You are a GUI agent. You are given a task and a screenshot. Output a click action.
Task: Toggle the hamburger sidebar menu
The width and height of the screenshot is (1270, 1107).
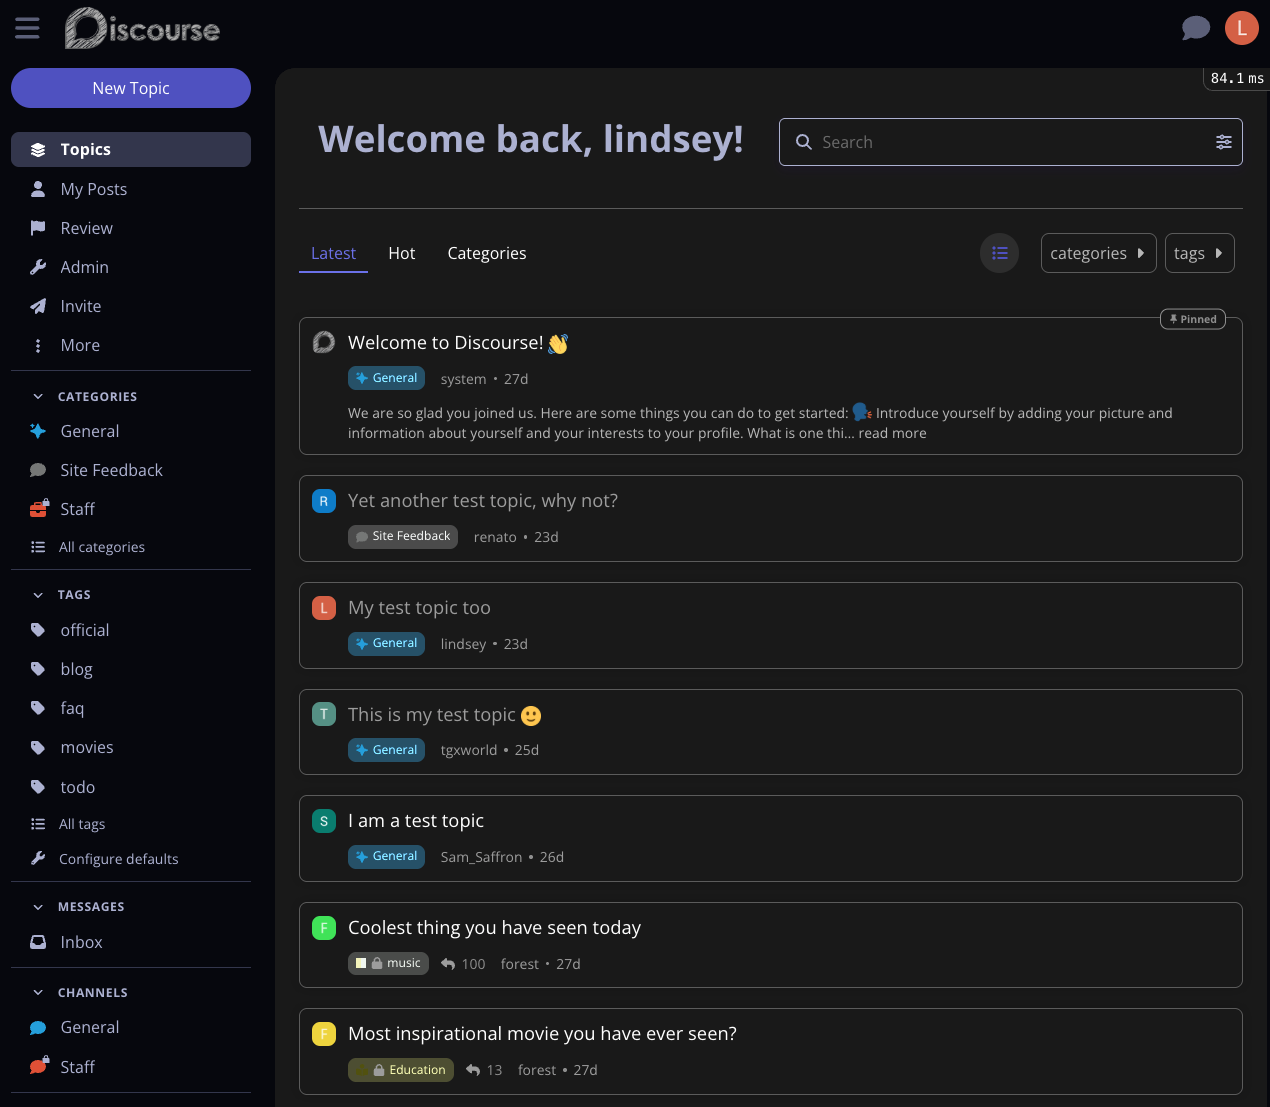pyautogui.click(x=27, y=28)
